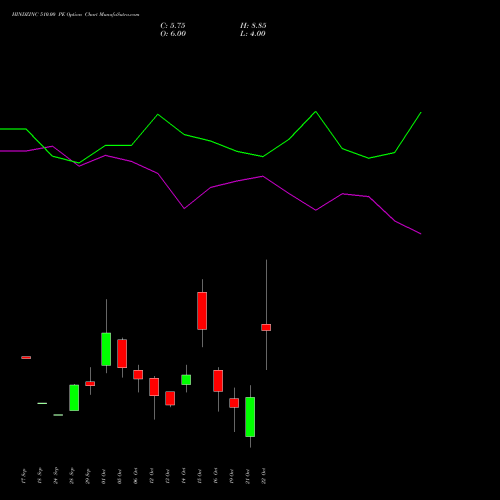The image size is (500, 500).
Task: Select the '01 Oct' date axis label
Action: (x=104, y=476)
